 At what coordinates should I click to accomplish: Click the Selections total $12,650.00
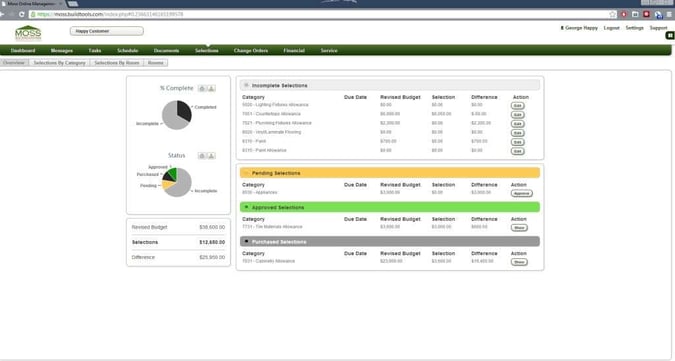212,242
